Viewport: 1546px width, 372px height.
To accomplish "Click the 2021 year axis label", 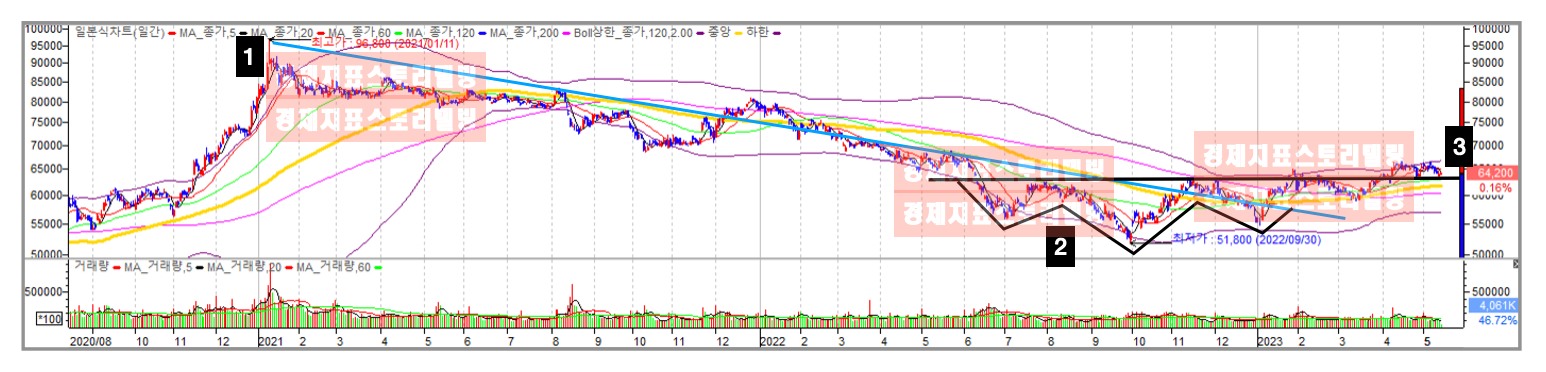I will coord(272,340).
